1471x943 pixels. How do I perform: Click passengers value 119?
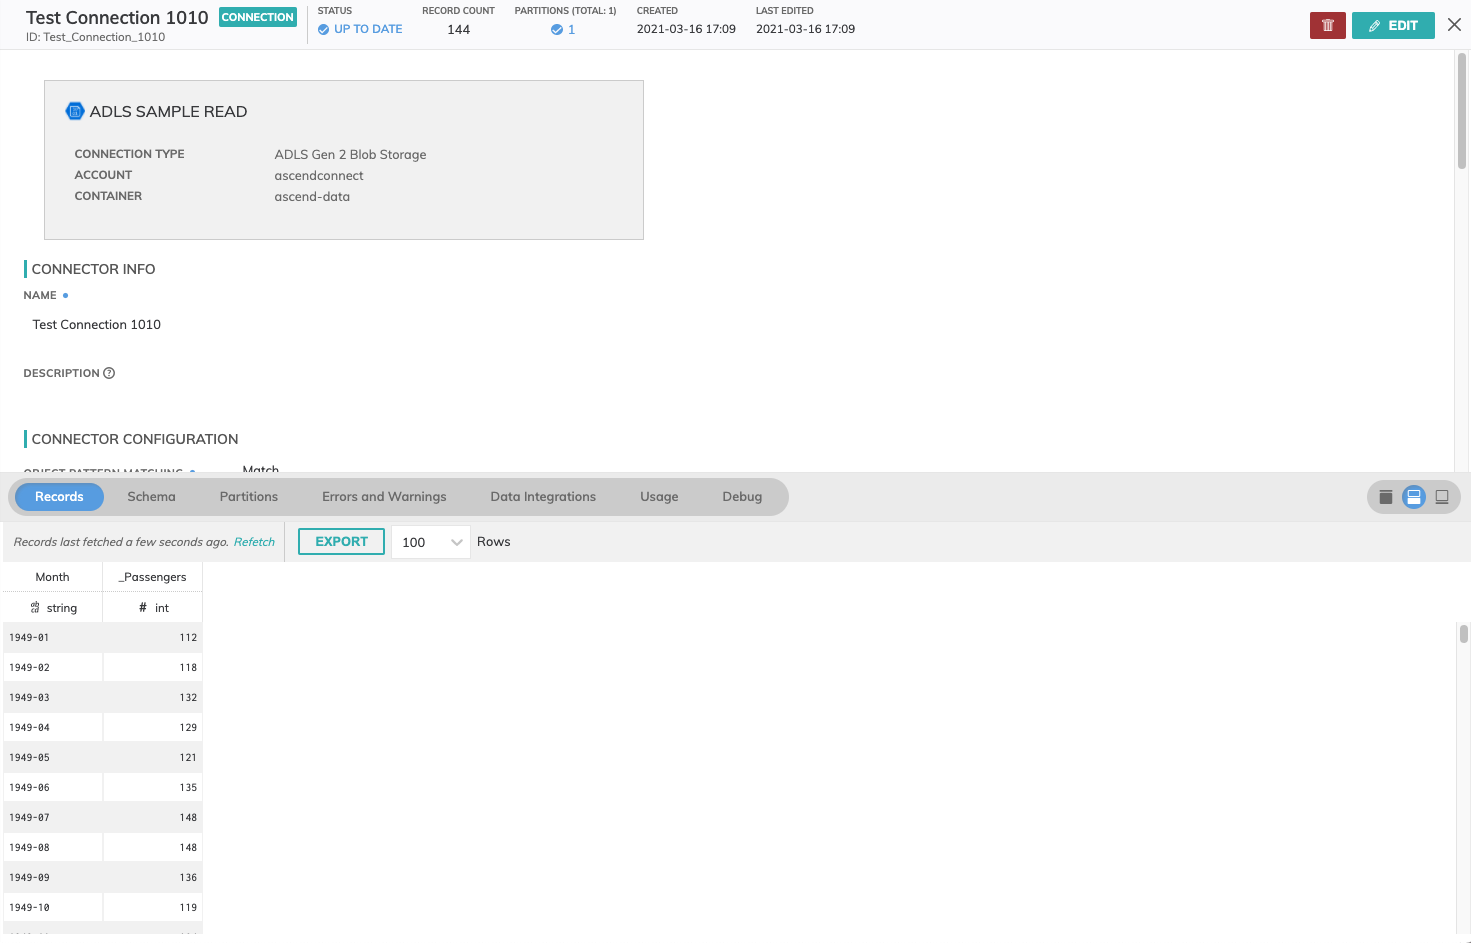coord(188,907)
